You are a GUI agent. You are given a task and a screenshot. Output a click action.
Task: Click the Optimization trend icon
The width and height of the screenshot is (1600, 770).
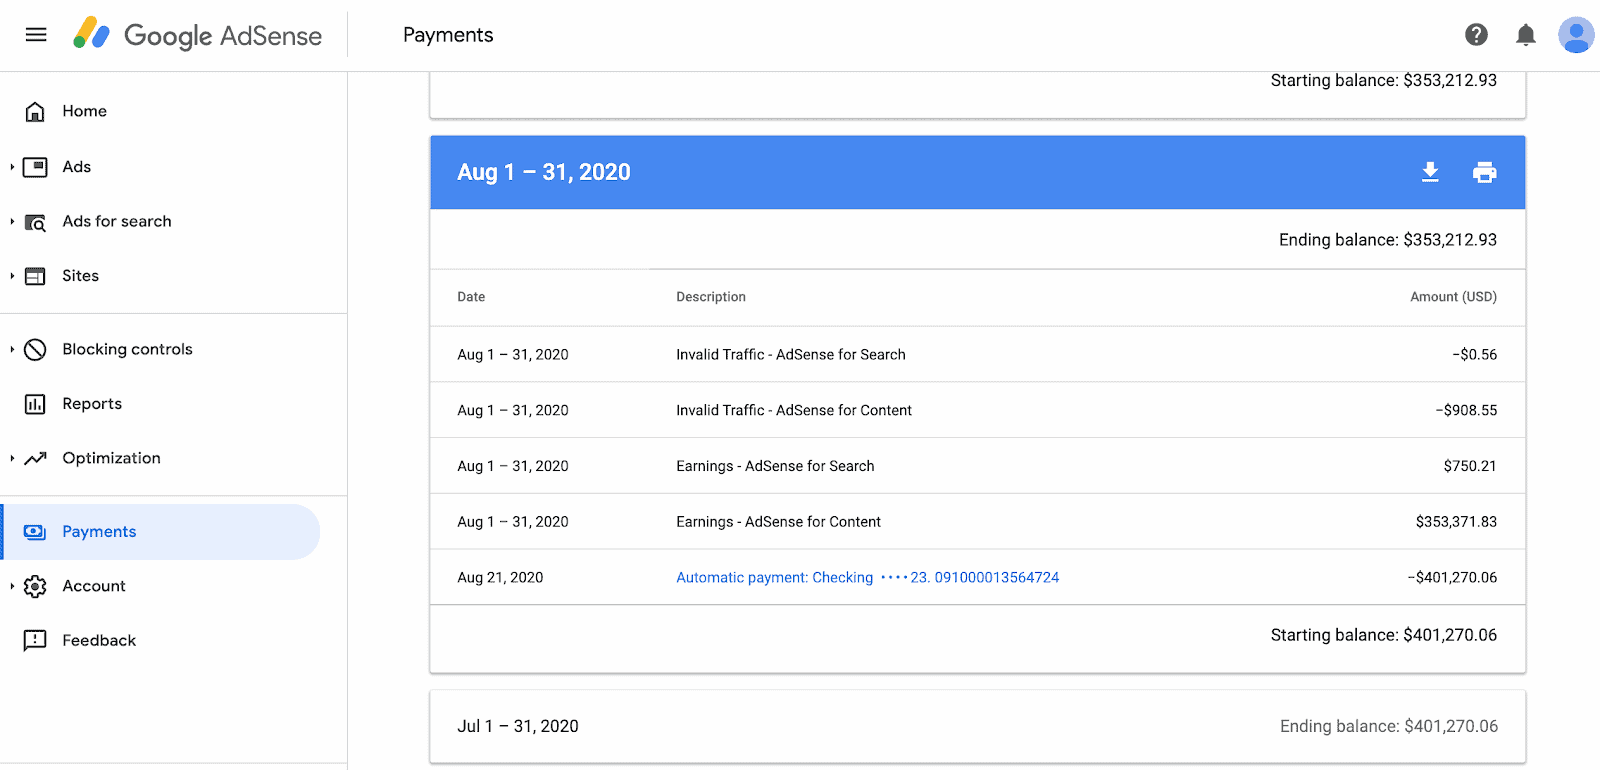click(x=35, y=458)
